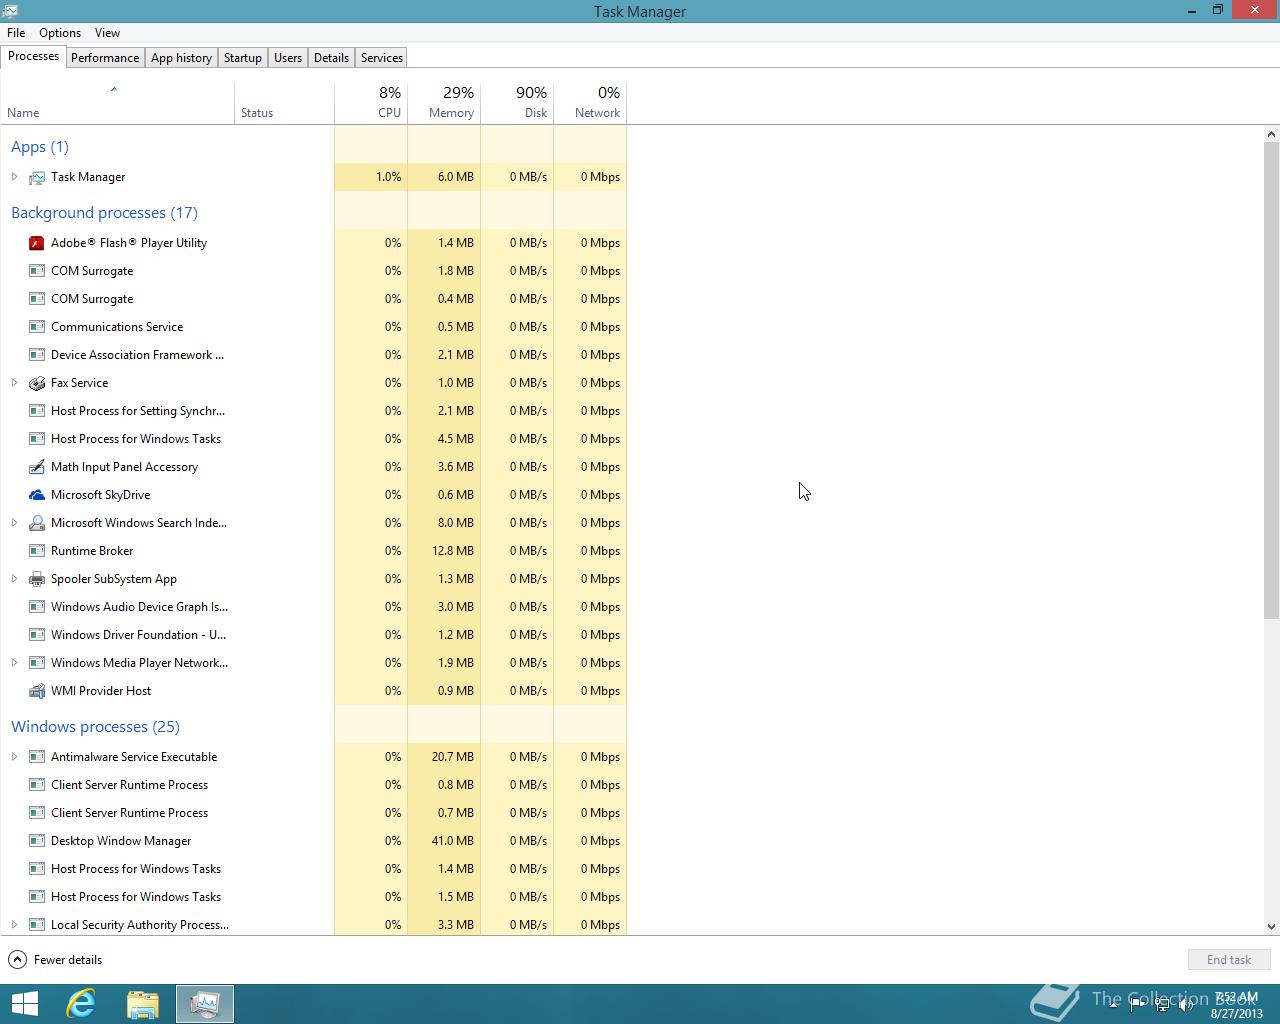Screen dimensions: 1280x1024
Task: Click the scrollbar up arrow
Action: coord(1272,134)
